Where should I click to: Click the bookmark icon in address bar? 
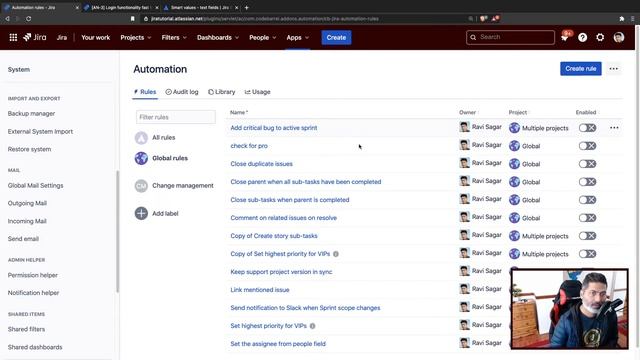click(x=133, y=19)
